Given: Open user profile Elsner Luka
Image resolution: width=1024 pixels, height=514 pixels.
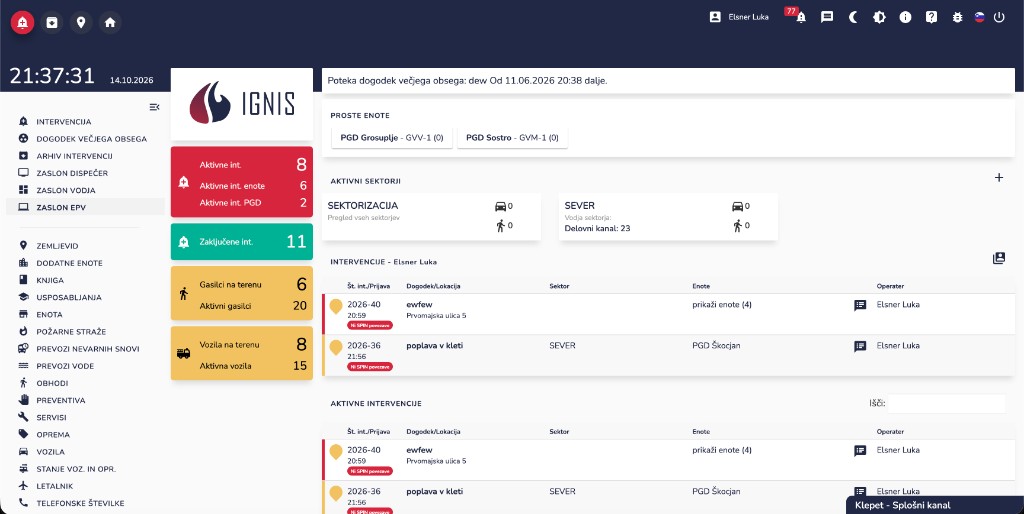Looking at the screenshot, I should (x=739, y=17).
